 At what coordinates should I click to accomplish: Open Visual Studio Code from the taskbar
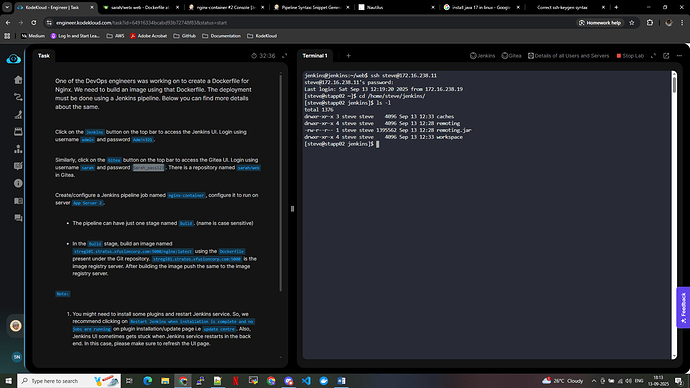pos(306,381)
